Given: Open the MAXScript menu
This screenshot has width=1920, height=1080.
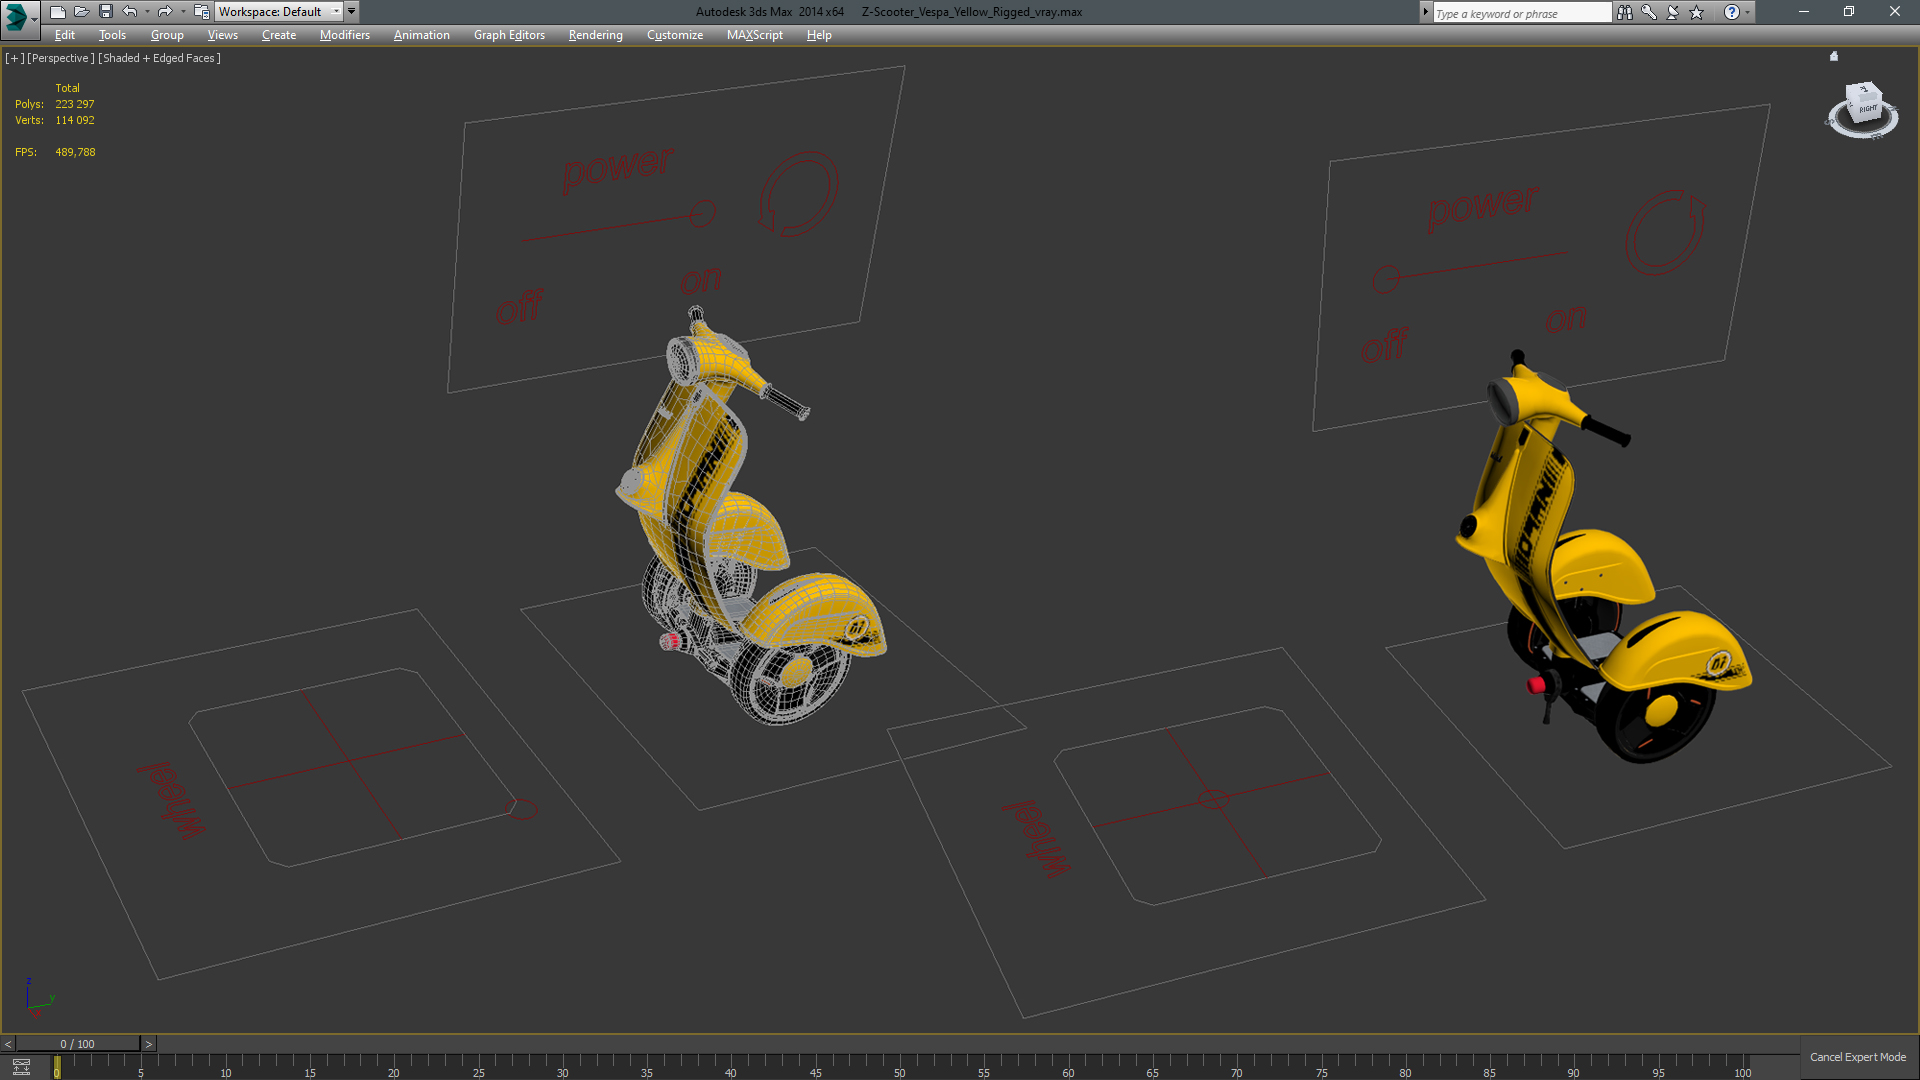Looking at the screenshot, I should pos(754,35).
